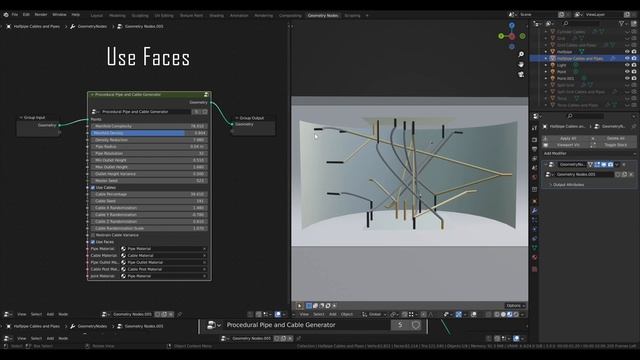This screenshot has width=640, height=360.
Task: Click the node group icon on generator node header
Action: pyautogui.click(x=206, y=95)
